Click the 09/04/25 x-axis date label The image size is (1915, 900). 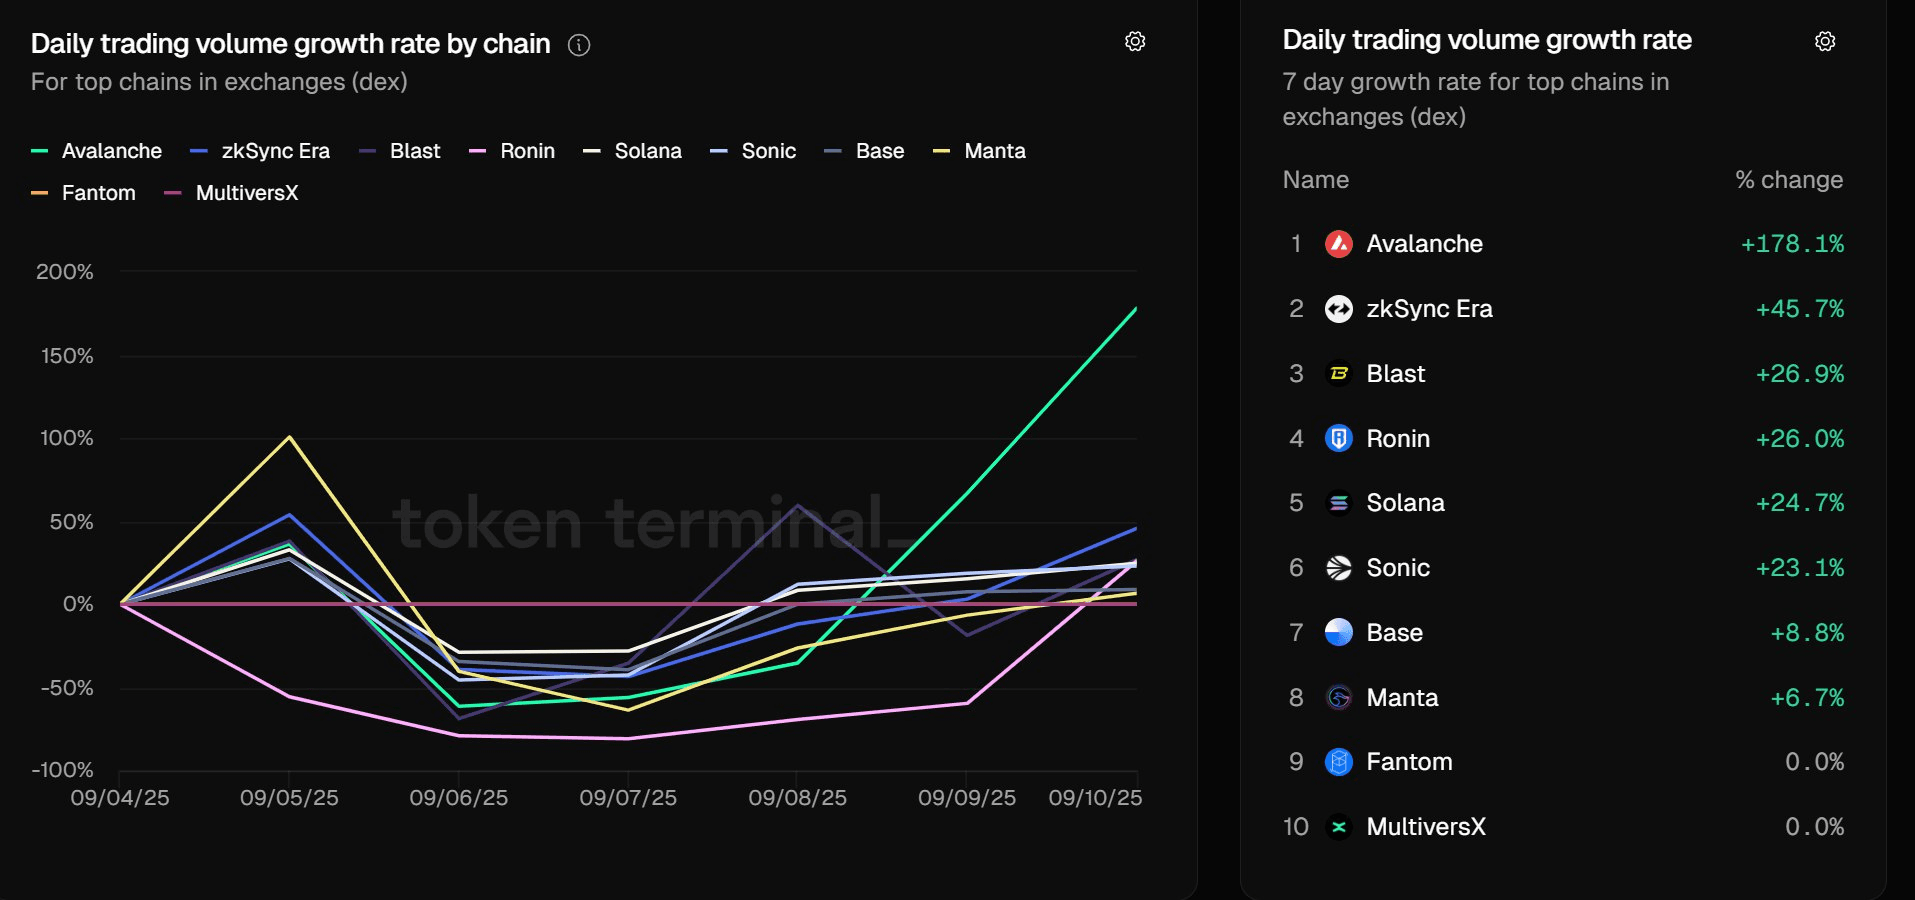coord(120,798)
